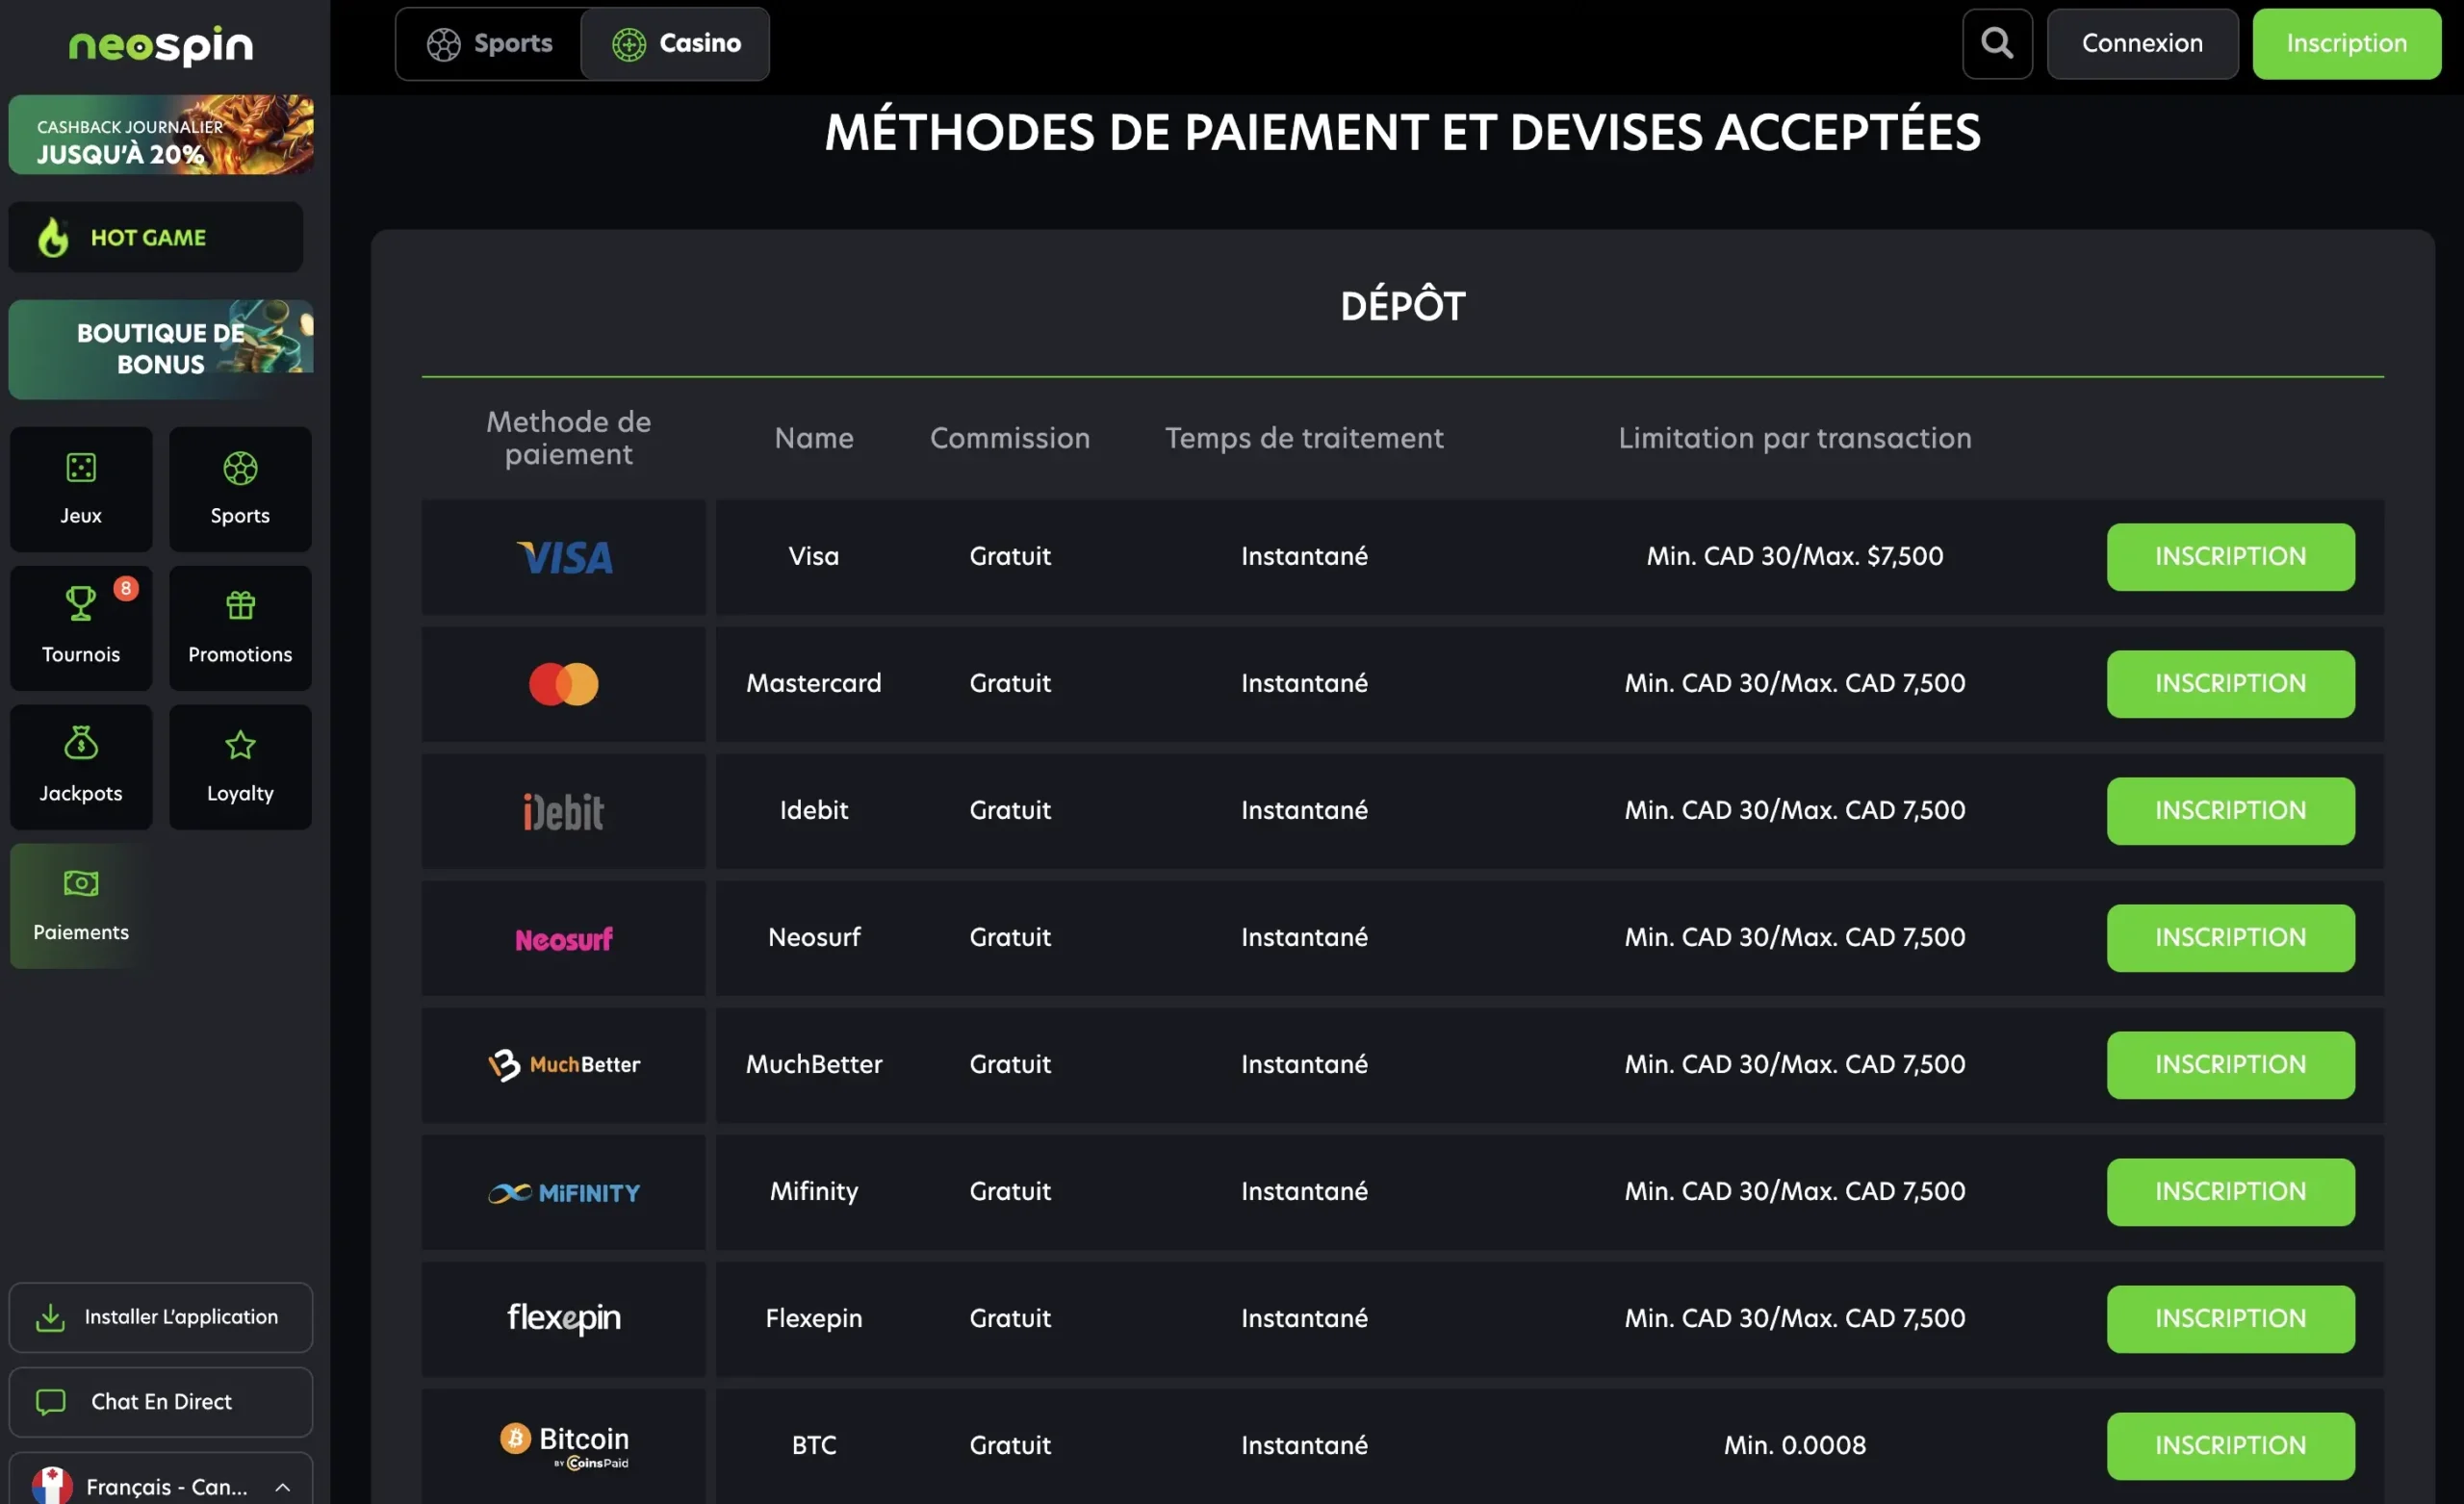Viewport: 2464px width, 1504px height.
Task: Click the Hot Game flame icon
Action: point(53,238)
